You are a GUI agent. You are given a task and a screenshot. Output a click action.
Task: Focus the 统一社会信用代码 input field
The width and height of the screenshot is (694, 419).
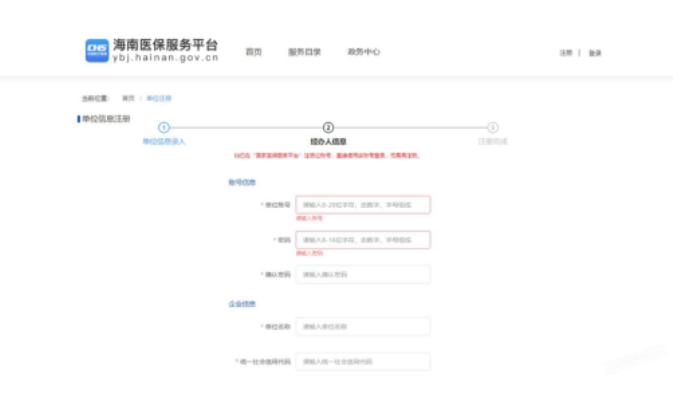point(362,361)
